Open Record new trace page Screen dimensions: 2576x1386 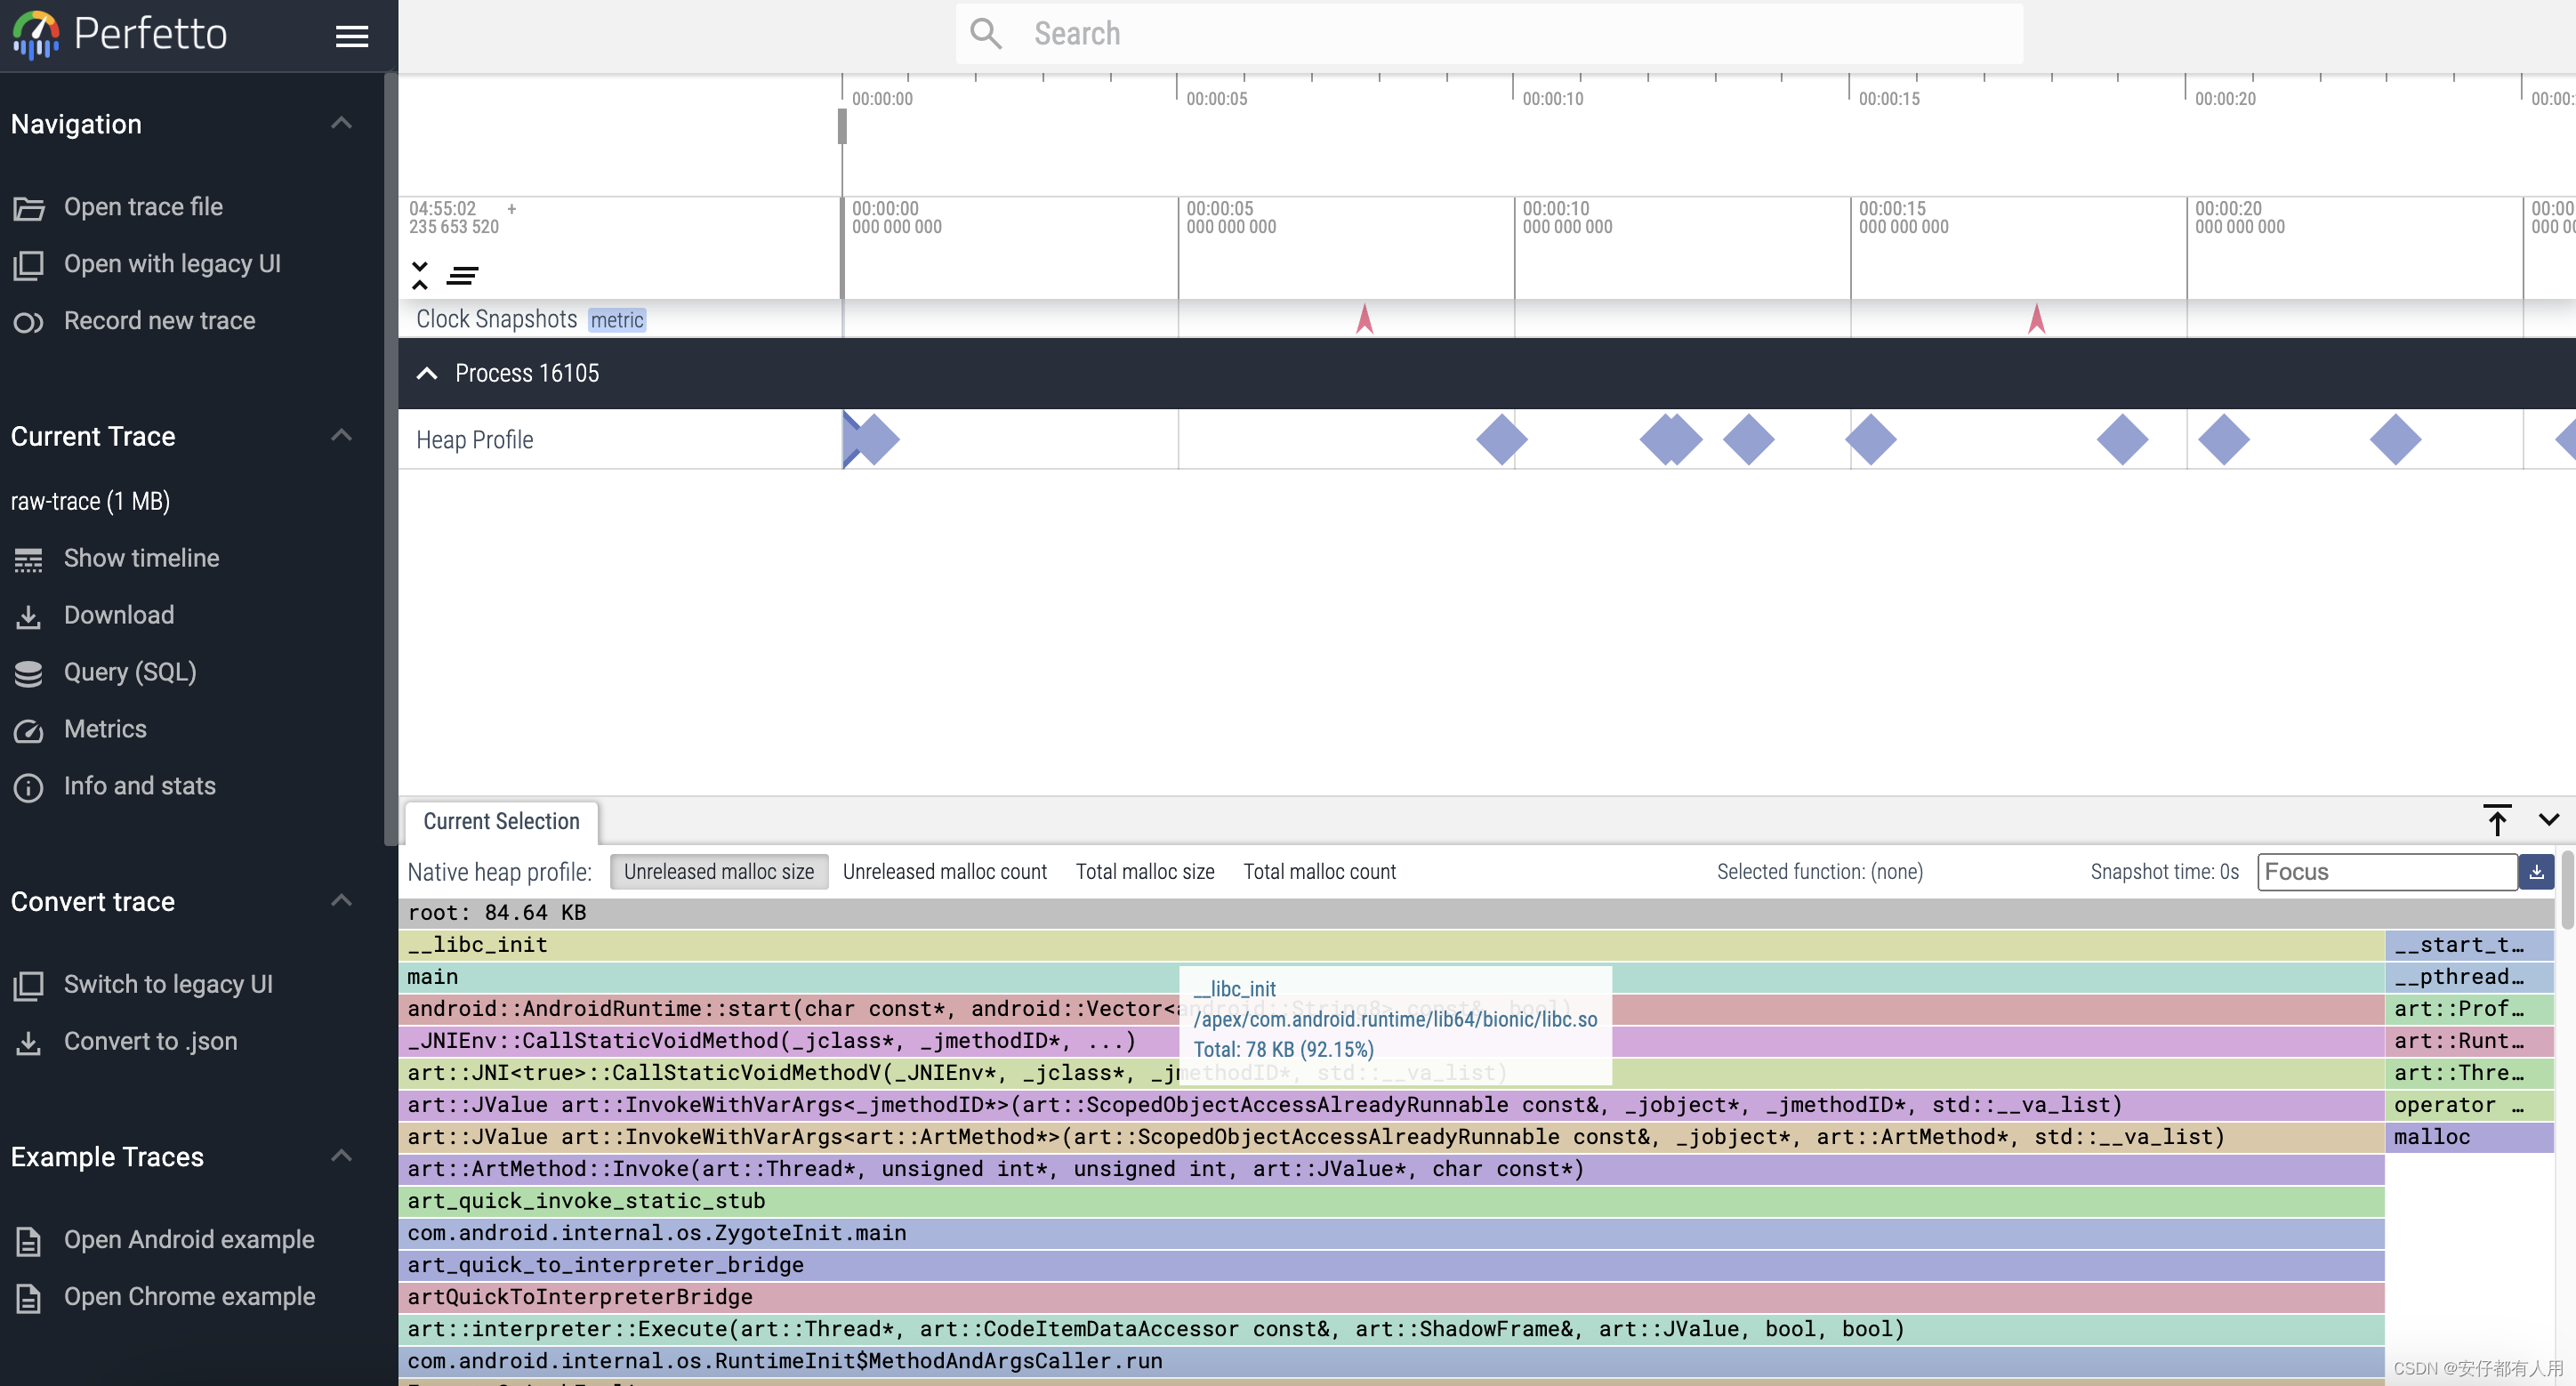[x=160, y=321]
